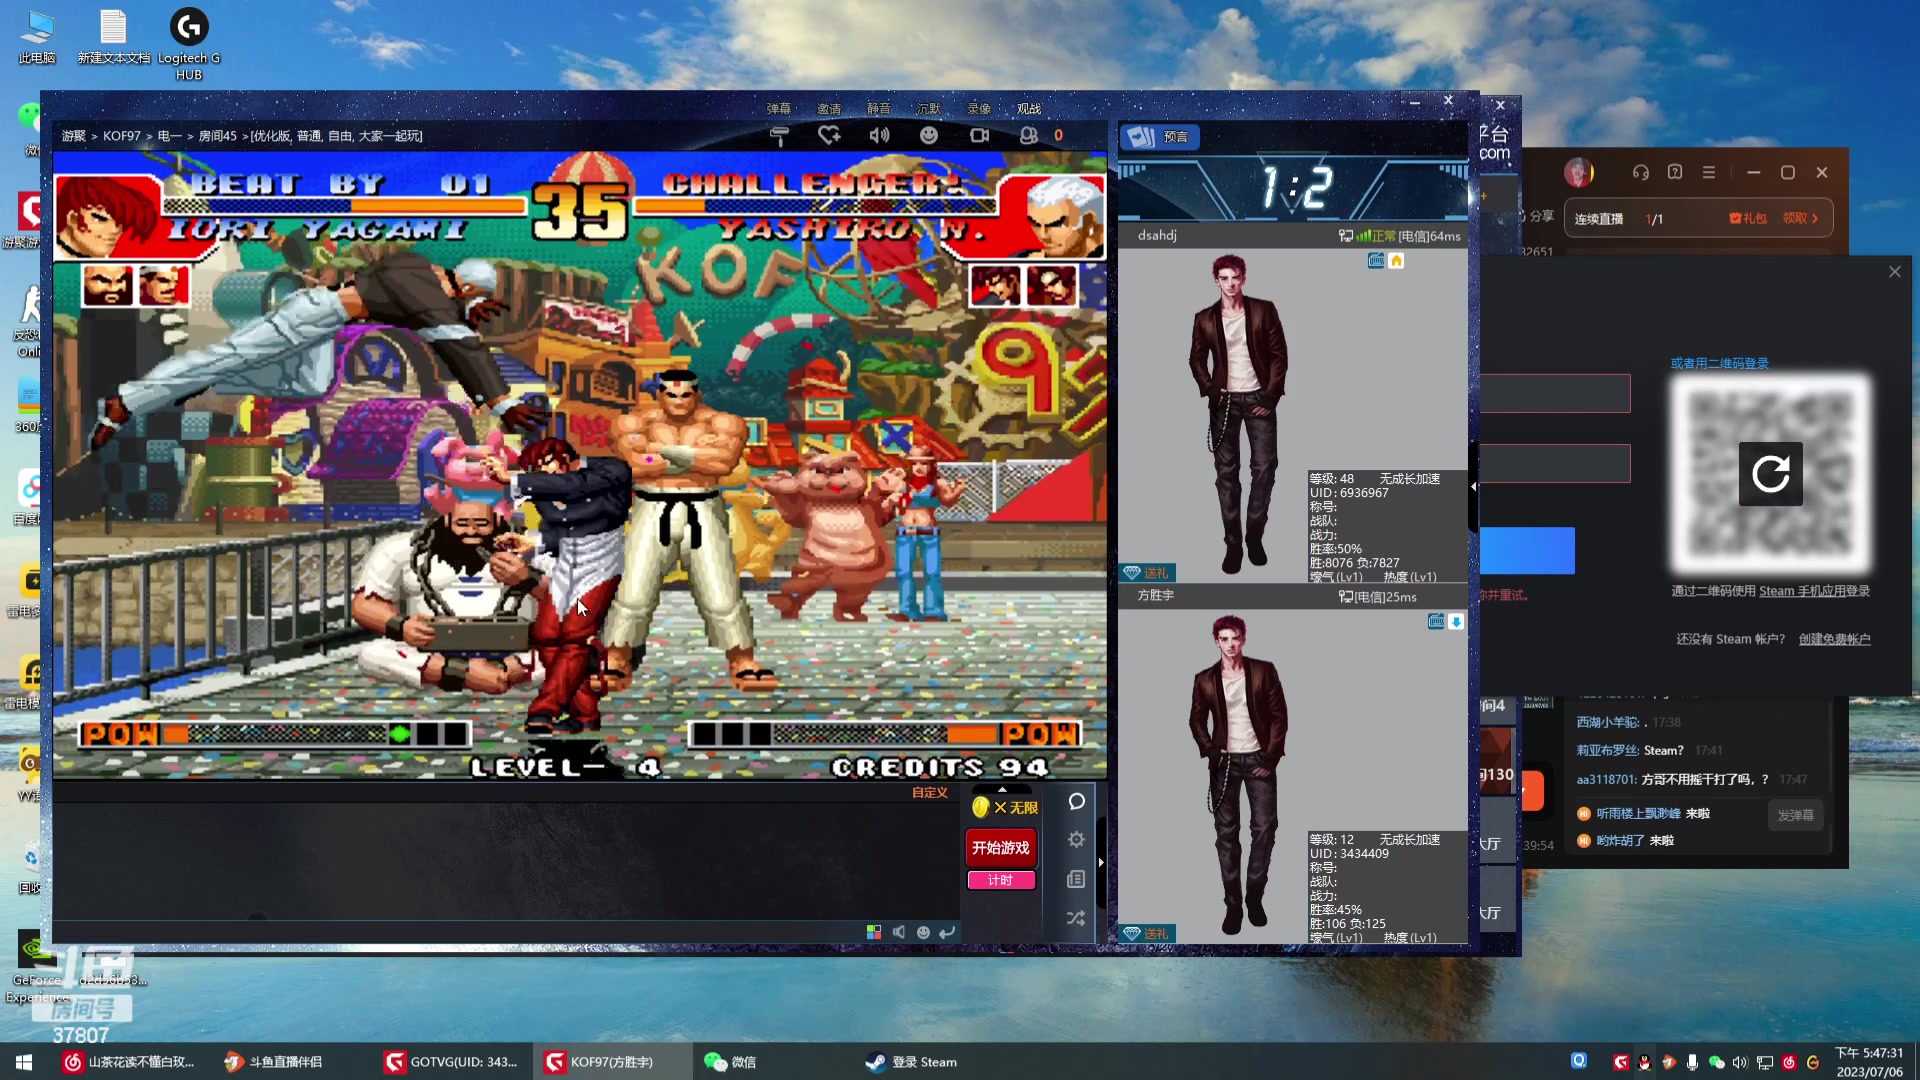Click the pink 计时 timer button
The width and height of the screenshot is (1920, 1080).
click(1001, 880)
